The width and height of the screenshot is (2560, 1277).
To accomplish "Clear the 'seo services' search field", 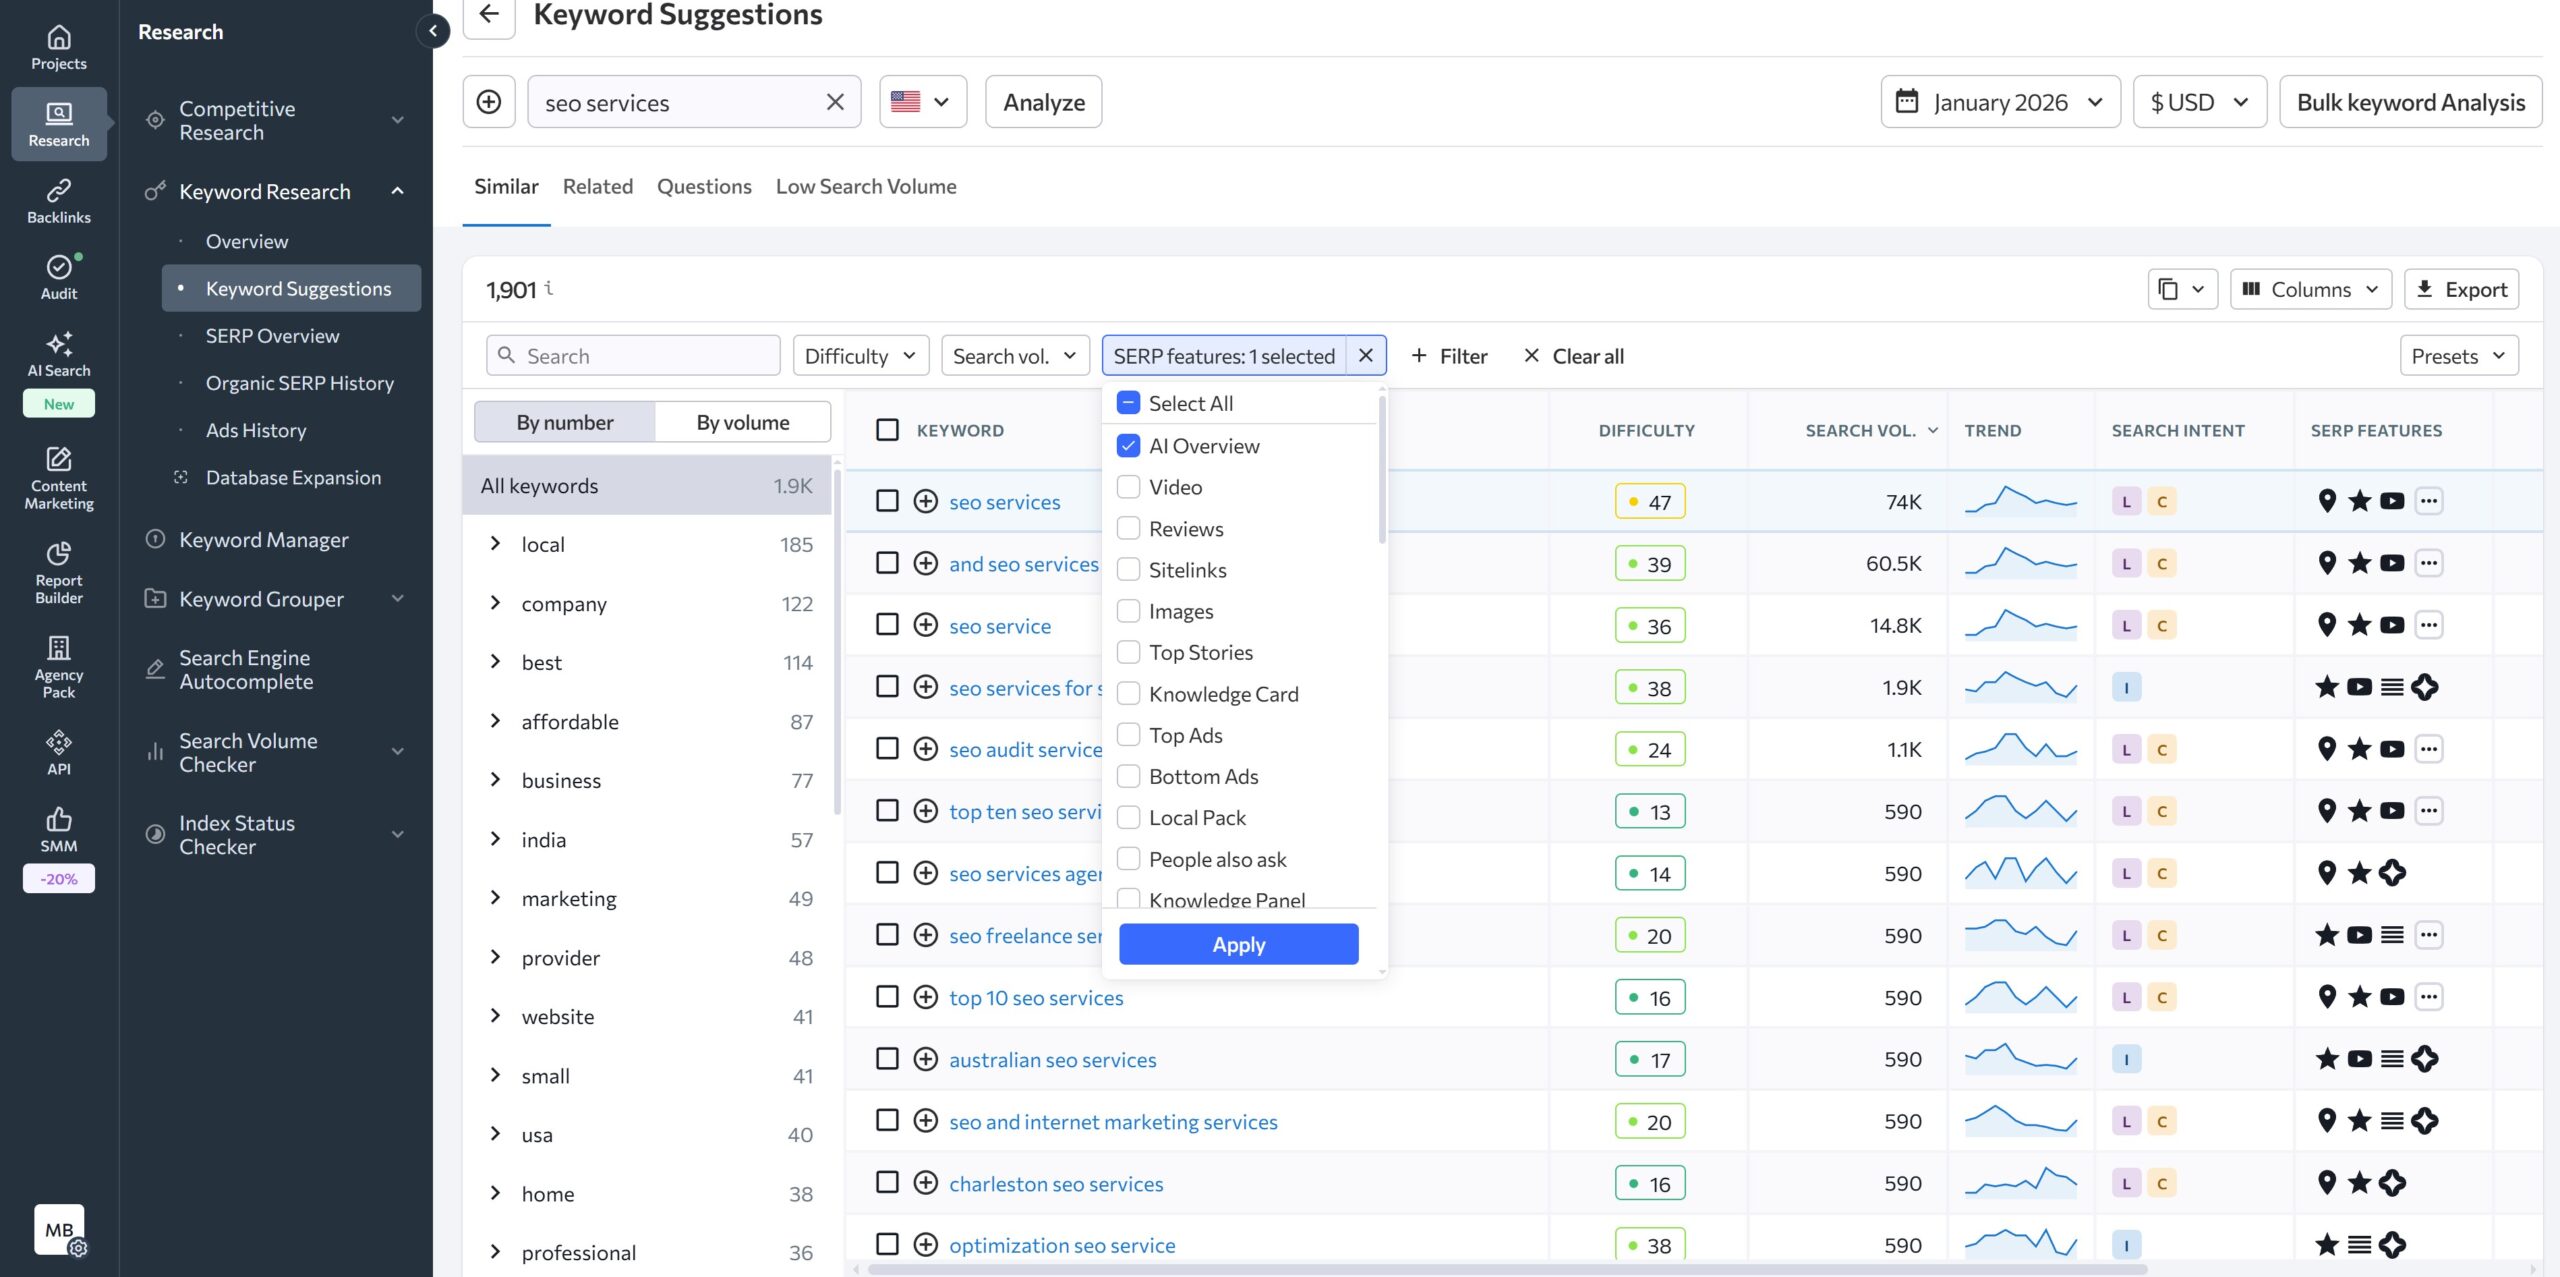I will click(835, 102).
